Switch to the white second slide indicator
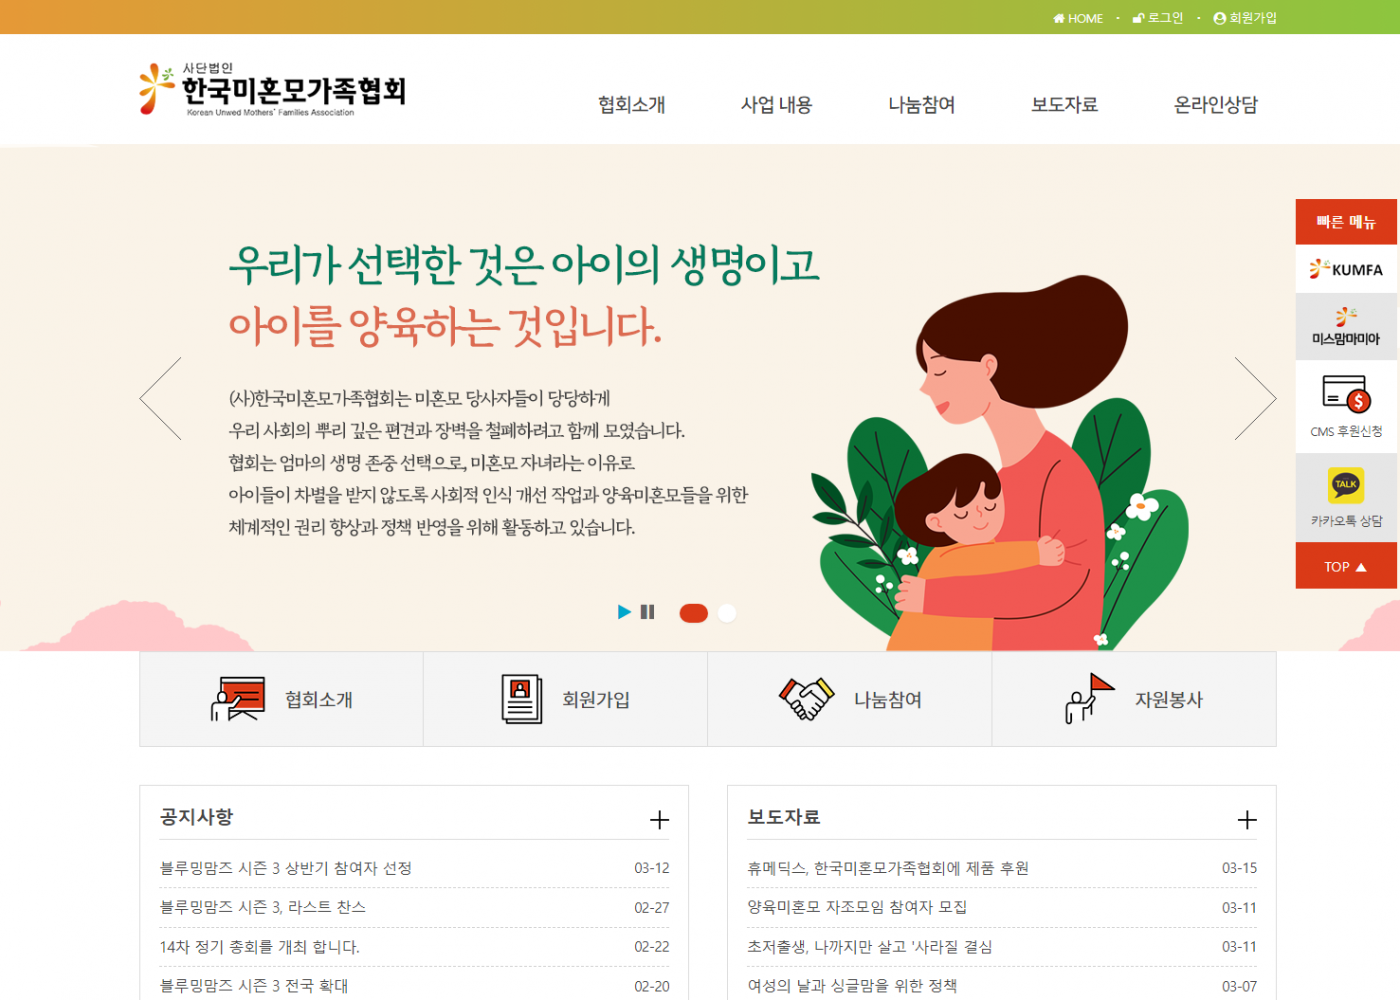 pos(727,613)
